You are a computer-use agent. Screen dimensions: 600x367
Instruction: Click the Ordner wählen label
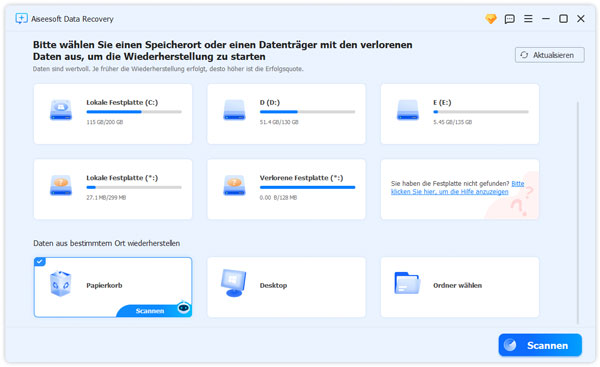(457, 285)
